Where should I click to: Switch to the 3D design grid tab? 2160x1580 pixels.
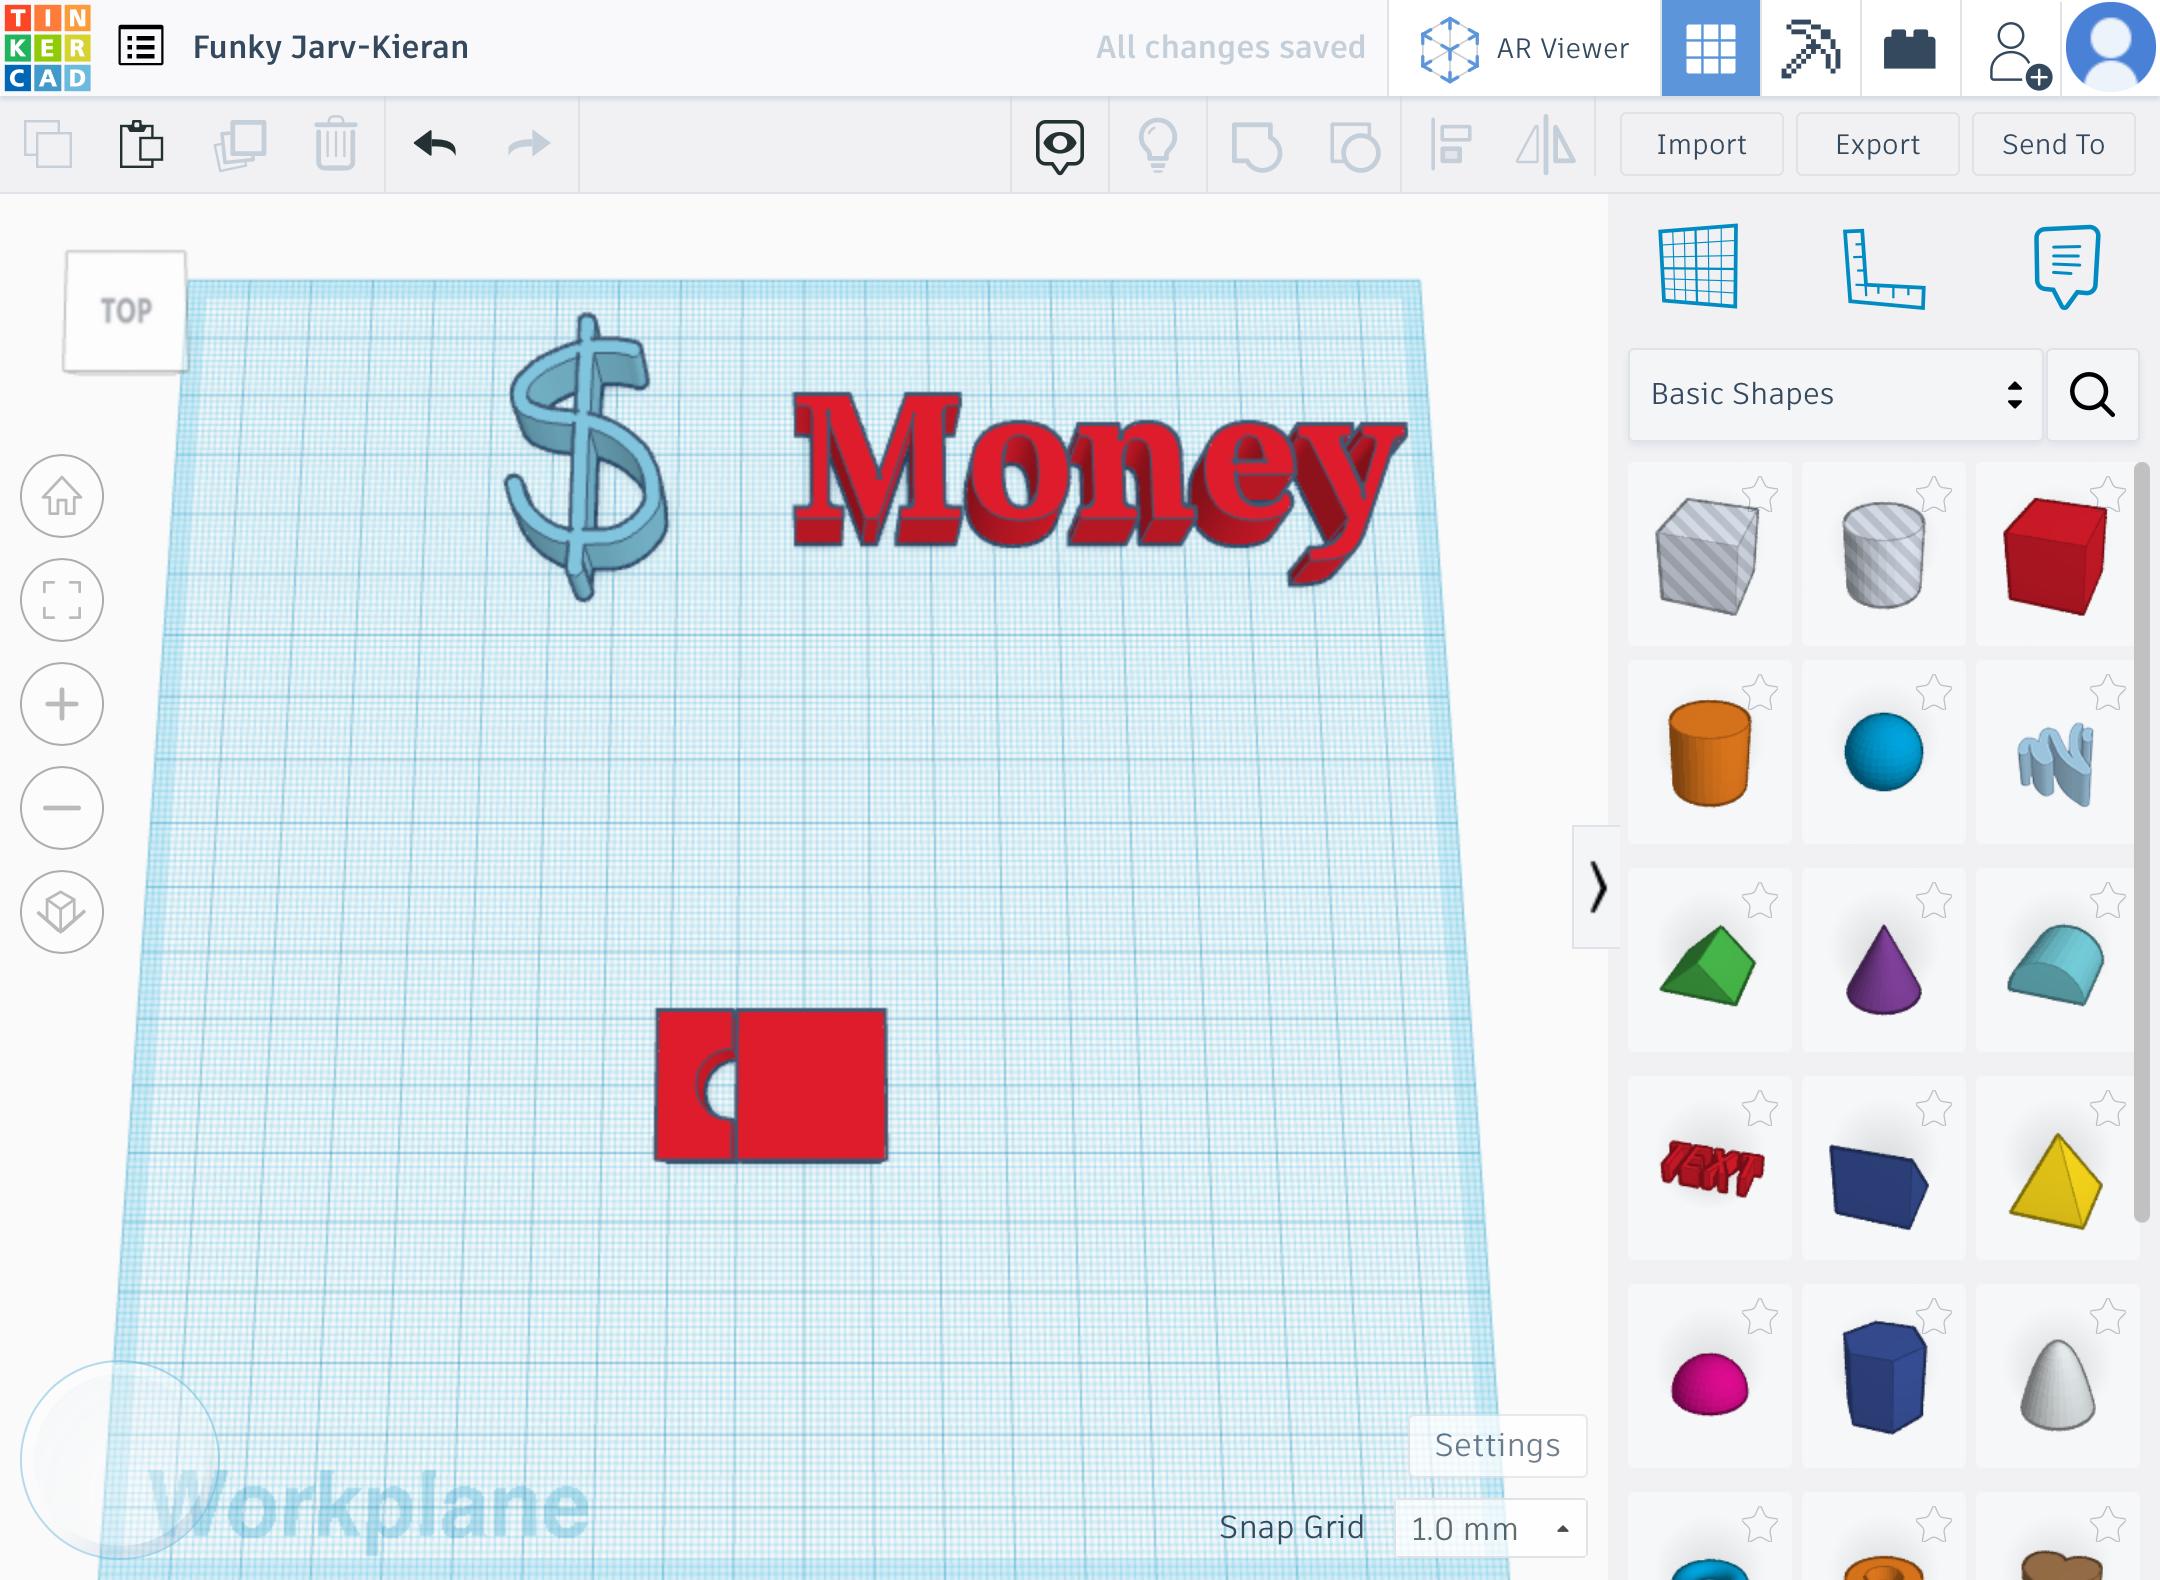click(x=1710, y=48)
